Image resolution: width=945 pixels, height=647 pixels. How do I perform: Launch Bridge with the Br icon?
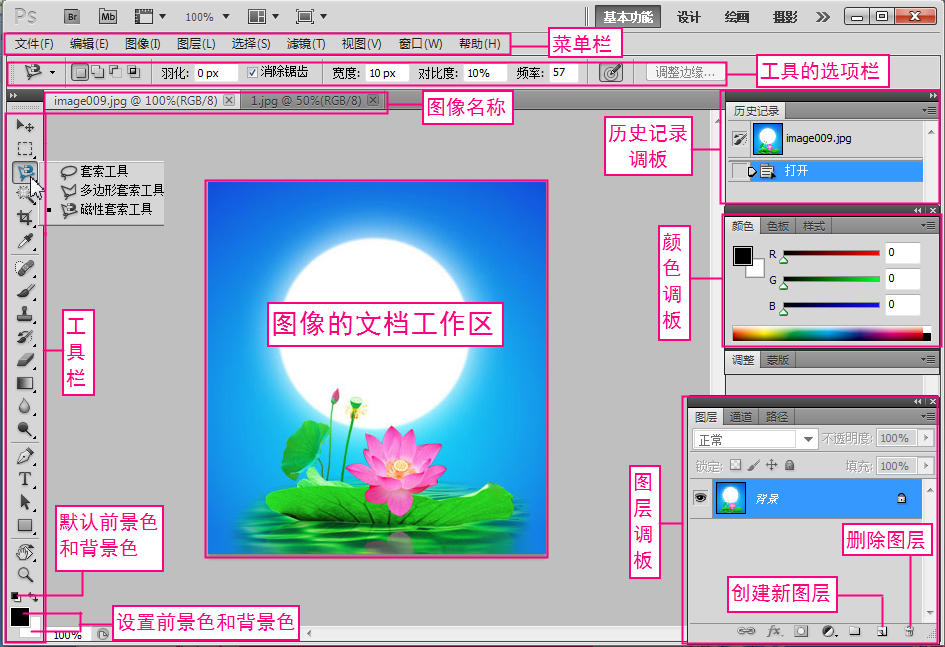[73, 16]
